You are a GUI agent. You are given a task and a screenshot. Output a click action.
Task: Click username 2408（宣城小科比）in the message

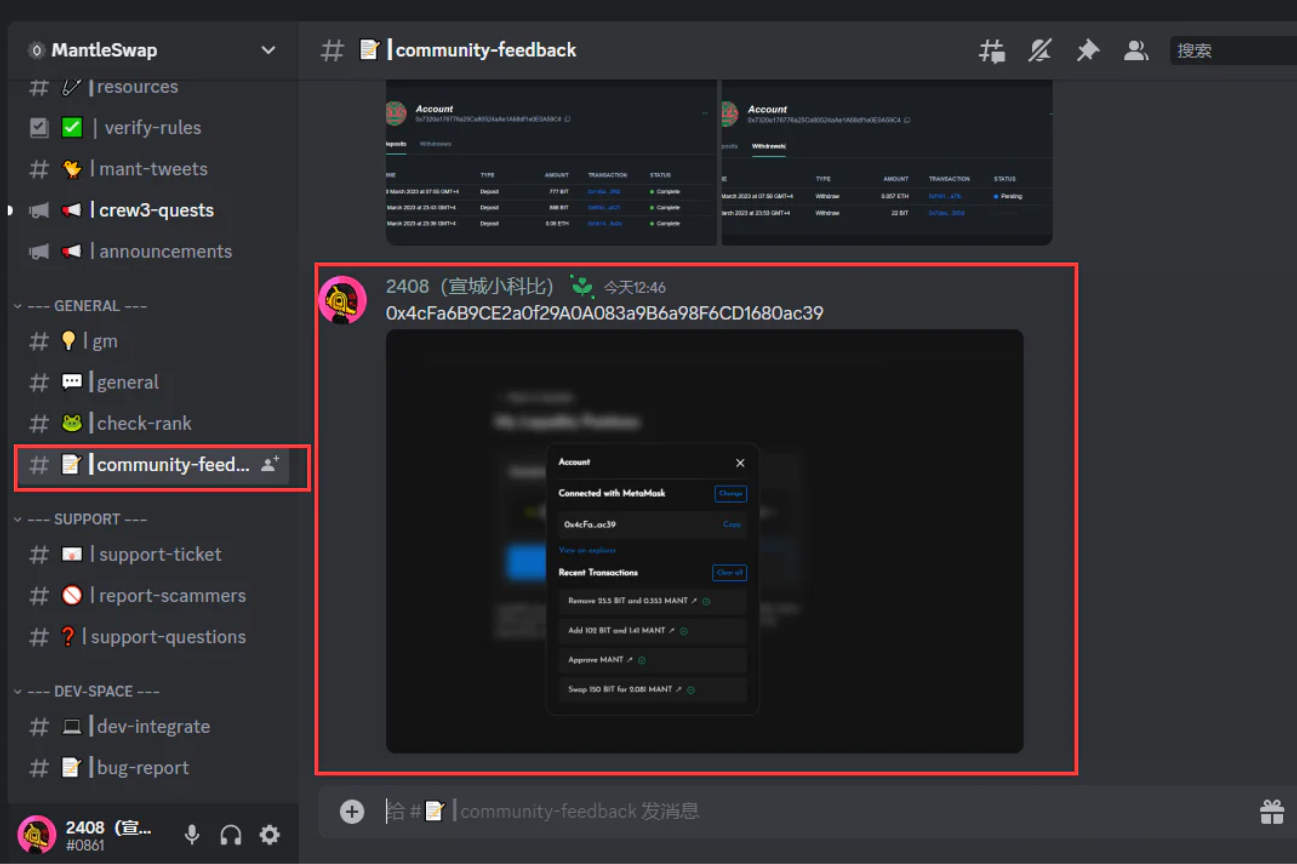(x=470, y=287)
